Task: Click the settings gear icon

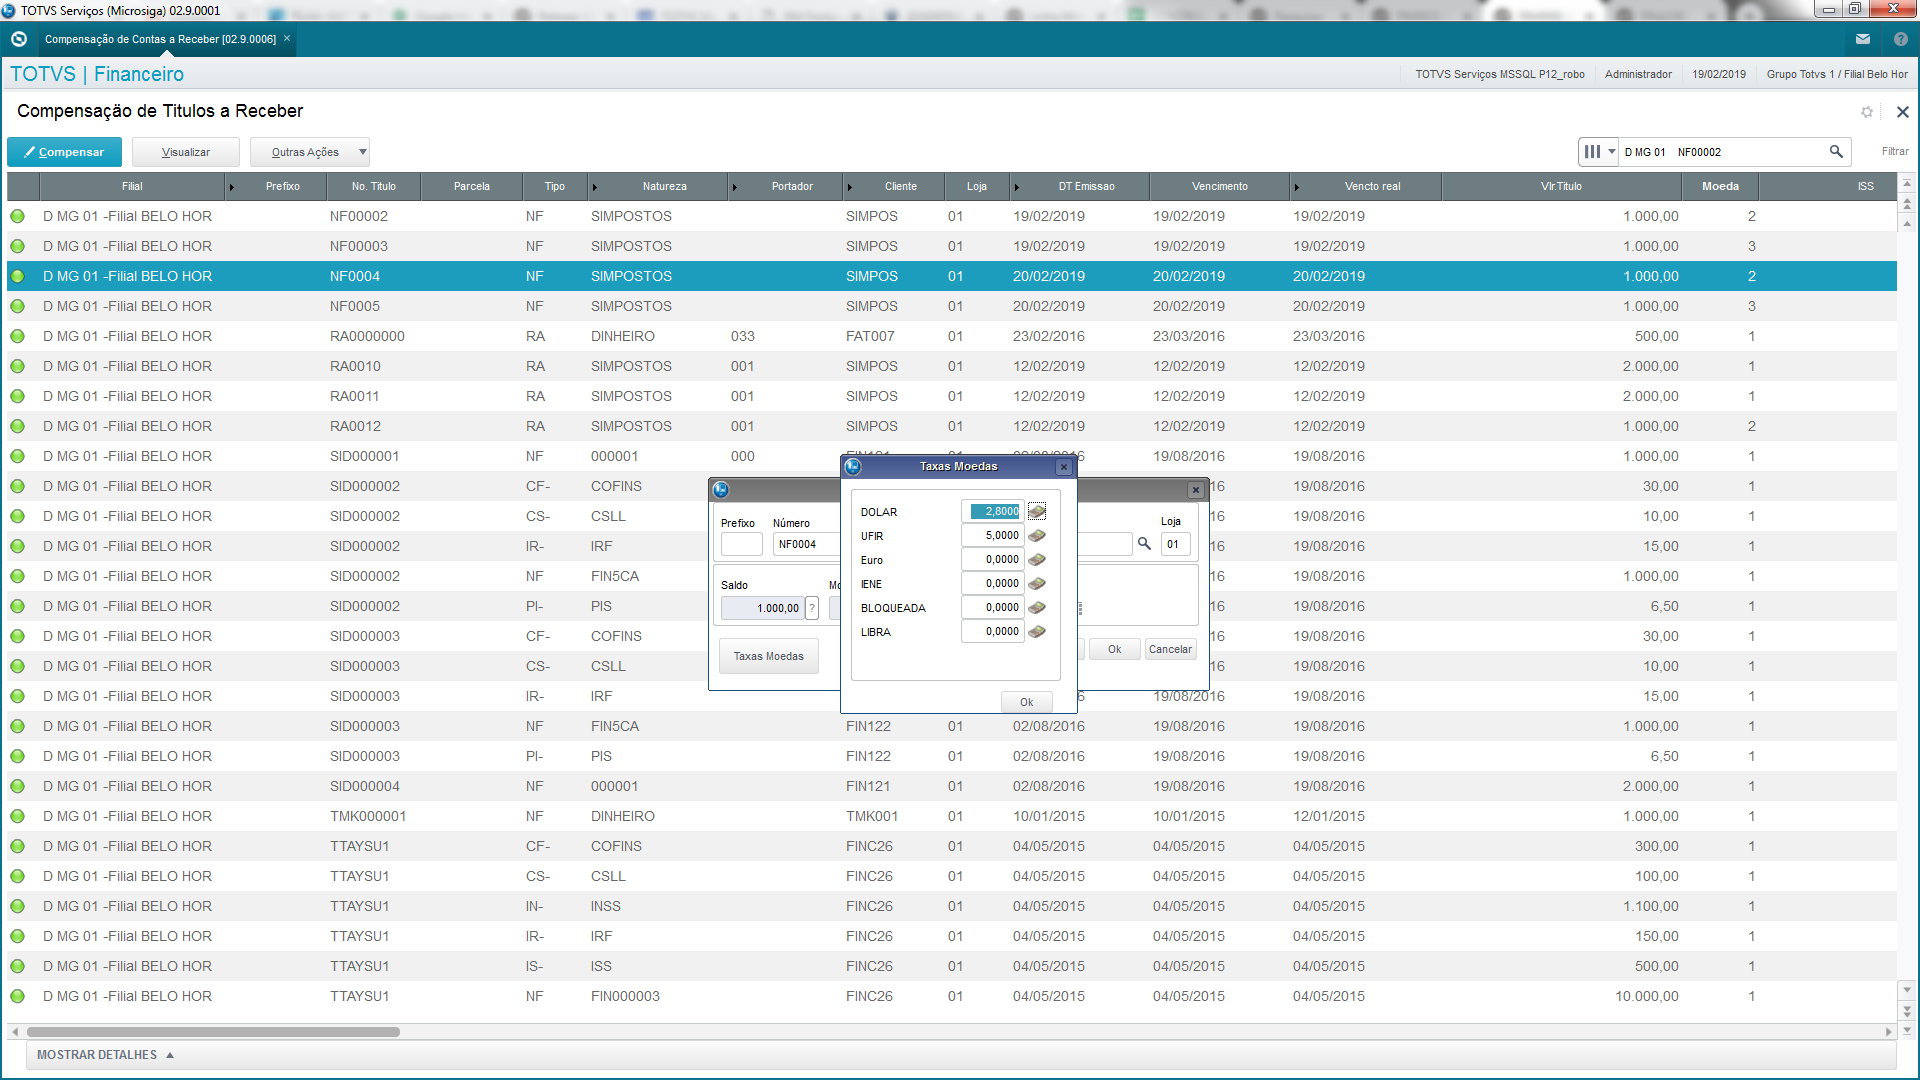Action: 1866,112
